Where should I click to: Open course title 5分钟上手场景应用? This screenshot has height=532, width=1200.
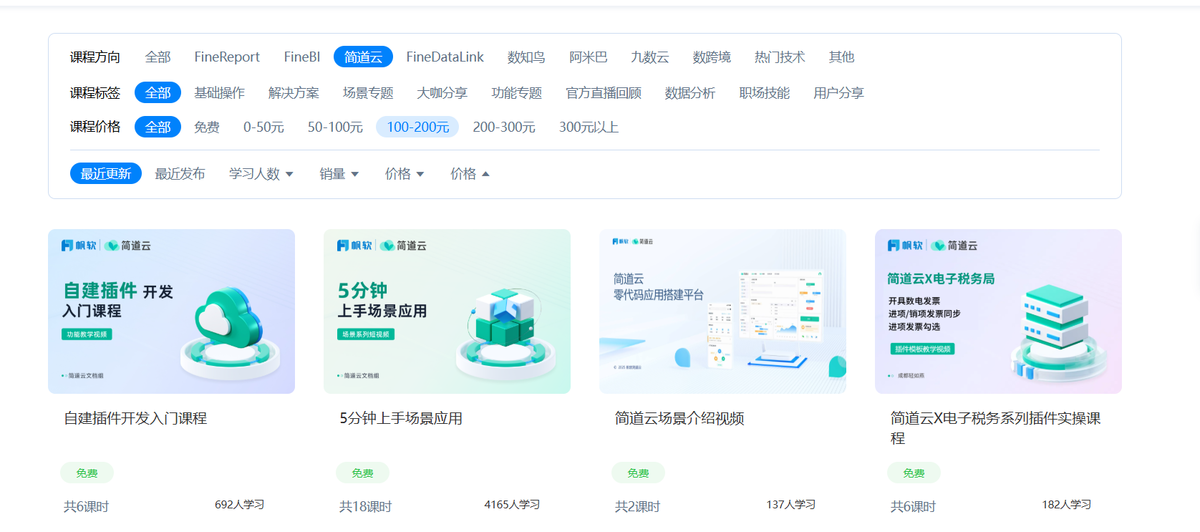click(x=401, y=418)
